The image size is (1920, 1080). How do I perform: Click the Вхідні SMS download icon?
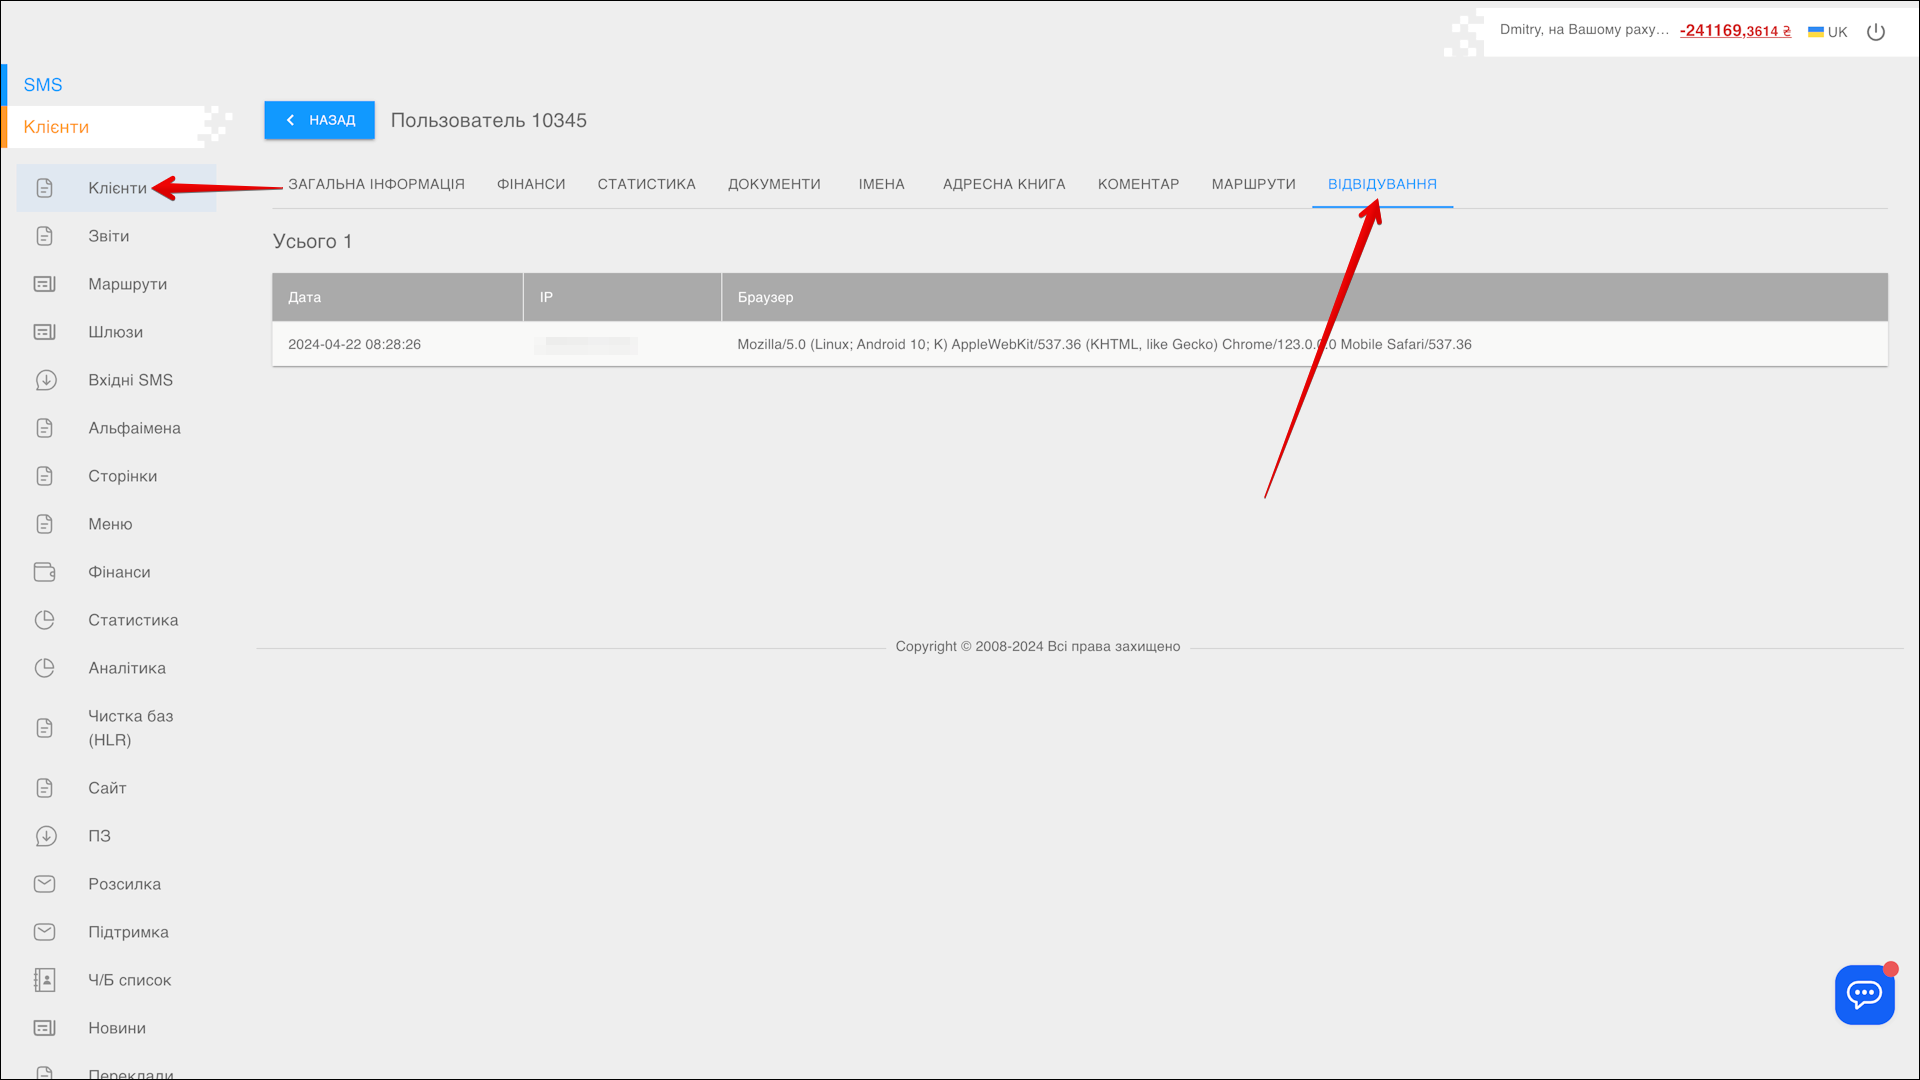(45, 380)
